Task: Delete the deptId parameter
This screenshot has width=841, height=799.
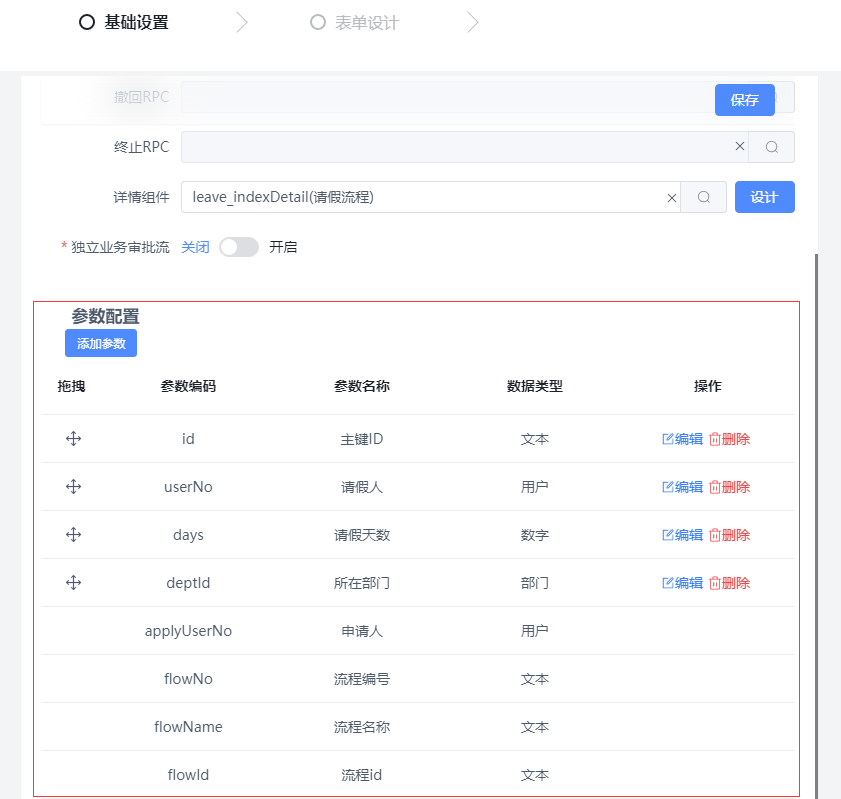Action: tap(729, 583)
